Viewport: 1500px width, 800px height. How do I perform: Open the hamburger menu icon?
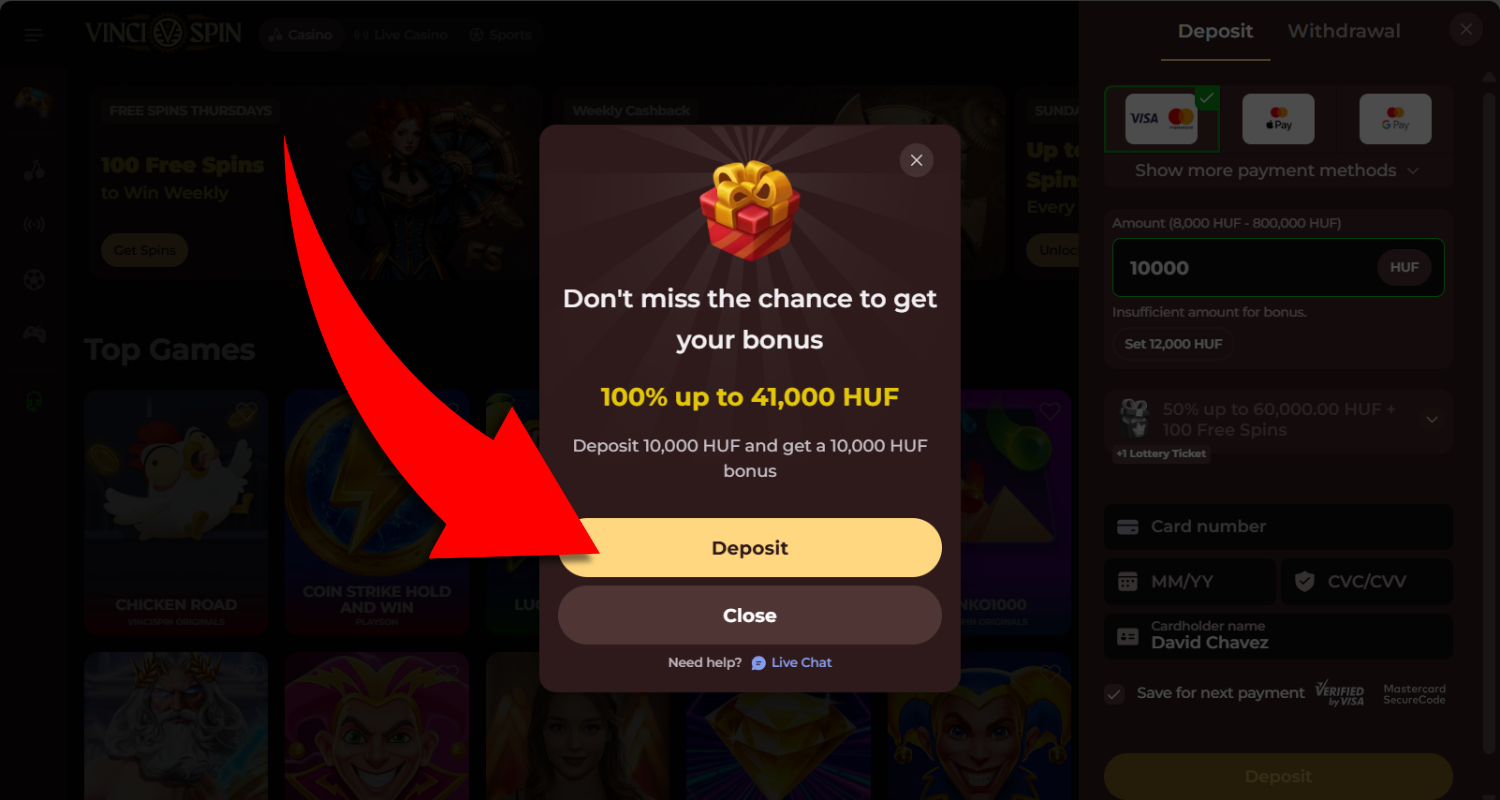[34, 35]
